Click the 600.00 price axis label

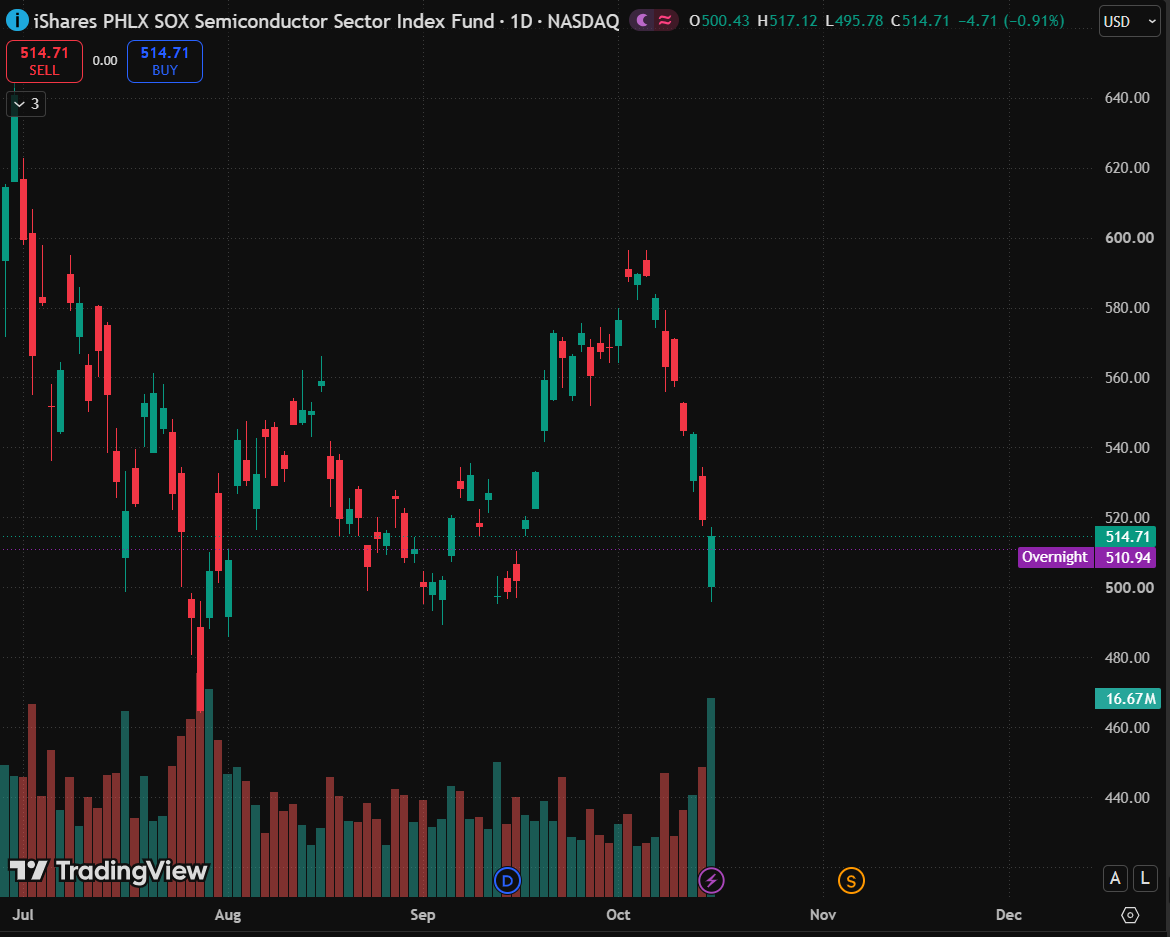click(x=1128, y=237)
